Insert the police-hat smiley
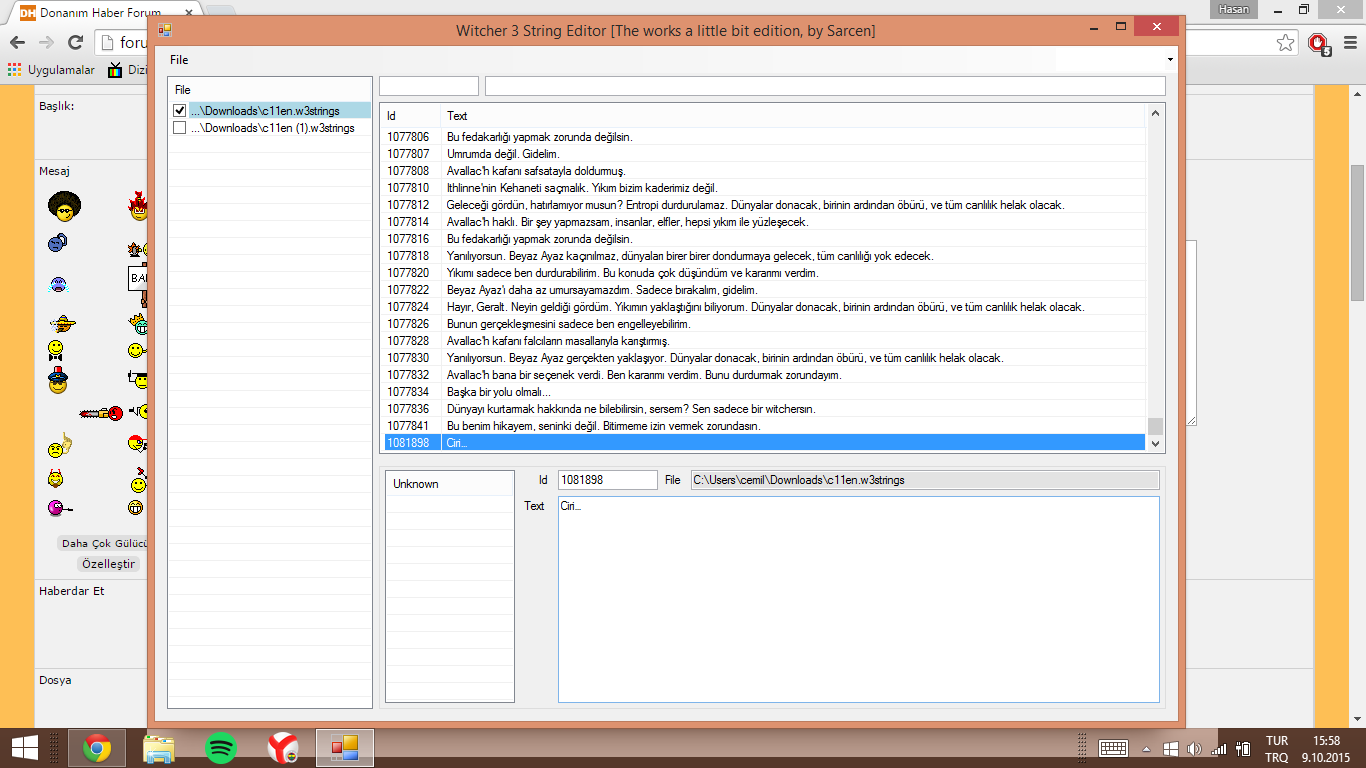Screen dimensions: 1366x768 click(x=57, y=380)
